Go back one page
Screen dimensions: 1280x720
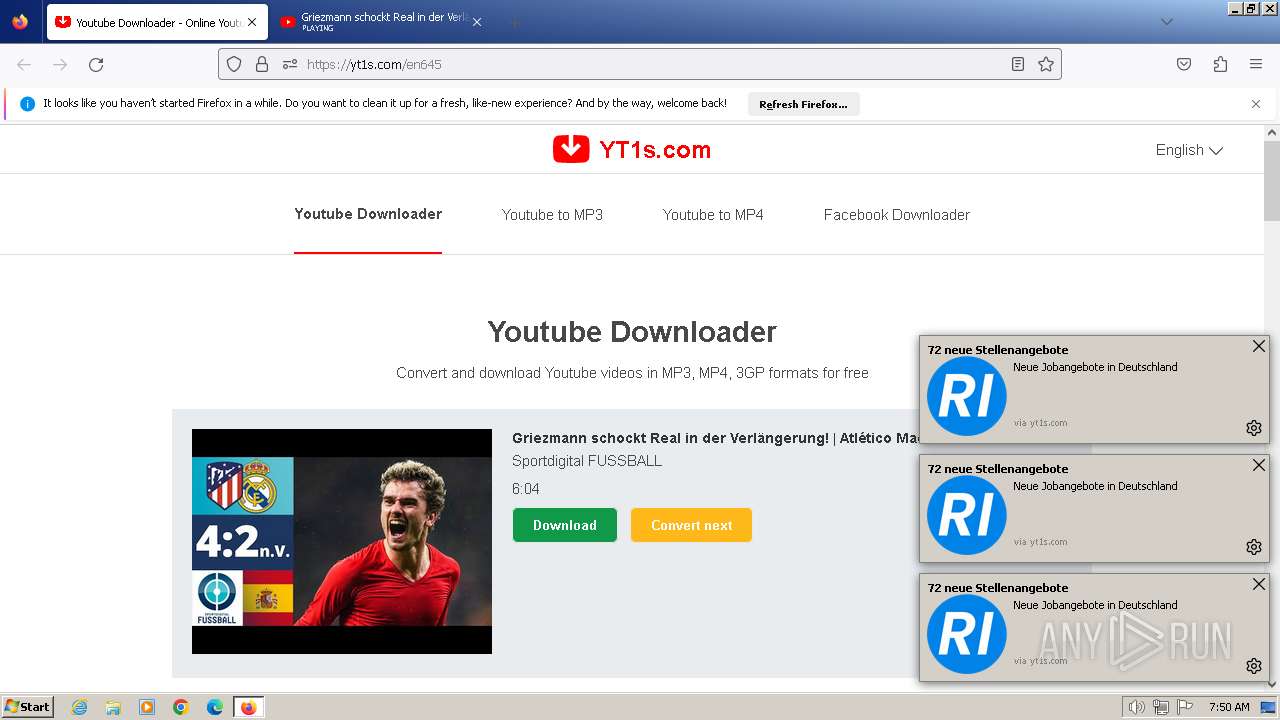[24, 64]
